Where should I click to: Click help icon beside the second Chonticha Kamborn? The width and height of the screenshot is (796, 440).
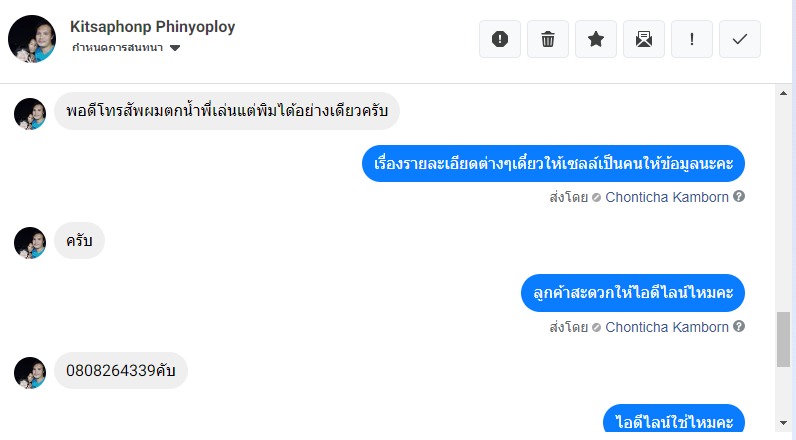(x=739, y=327)
